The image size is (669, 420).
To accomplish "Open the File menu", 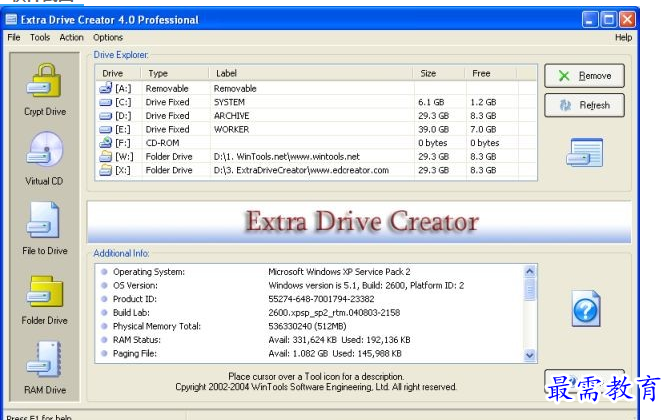I will (x=14, y=38).
